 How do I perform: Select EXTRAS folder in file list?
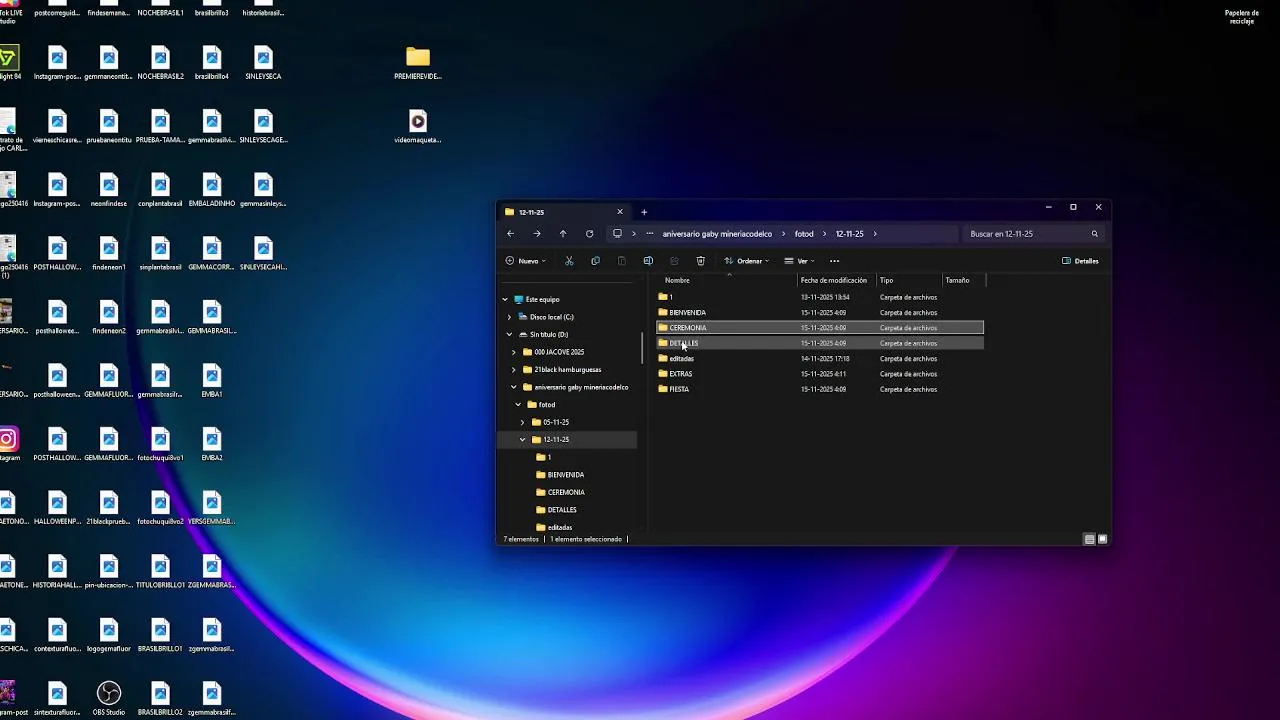click(x=820, y=374)
